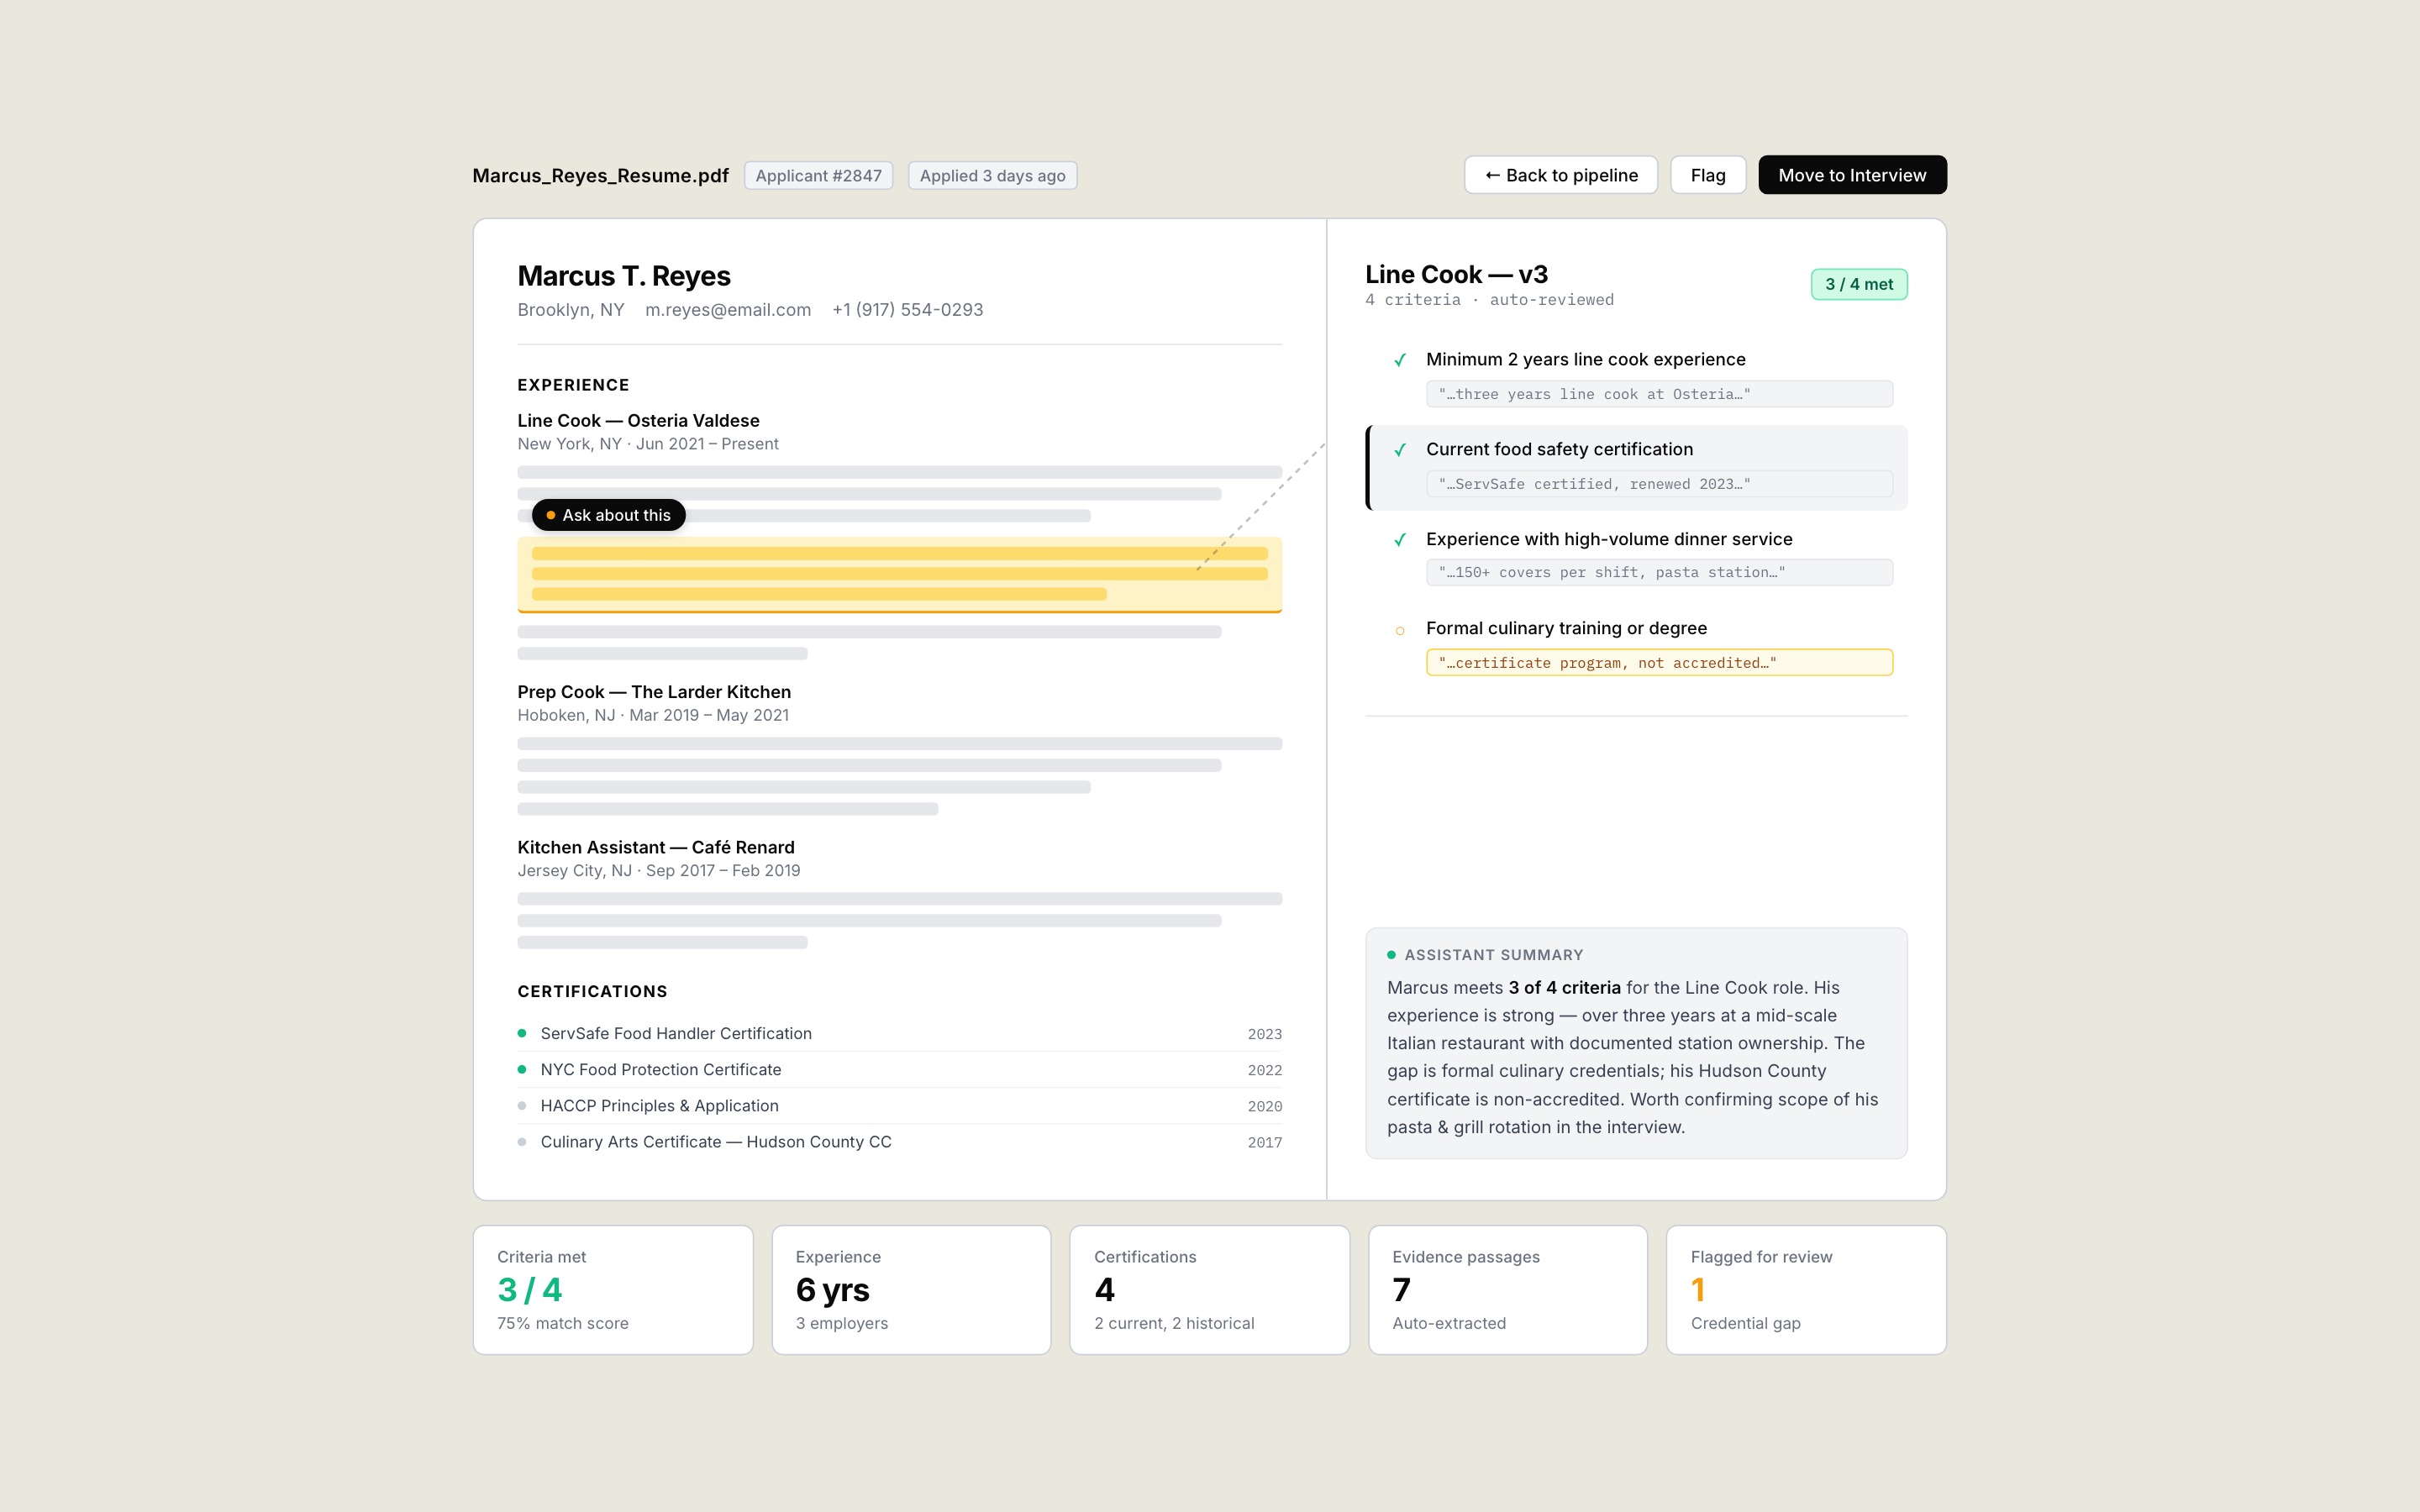The height and width of the screenshot is (1512, 2420).
Task: Click the CERTIFICATIONS section heading
Action: (592, 991)
